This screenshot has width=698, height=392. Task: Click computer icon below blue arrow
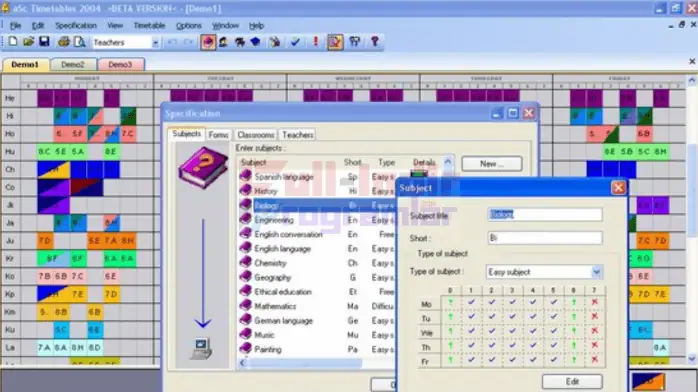click(x=201, y=348)
